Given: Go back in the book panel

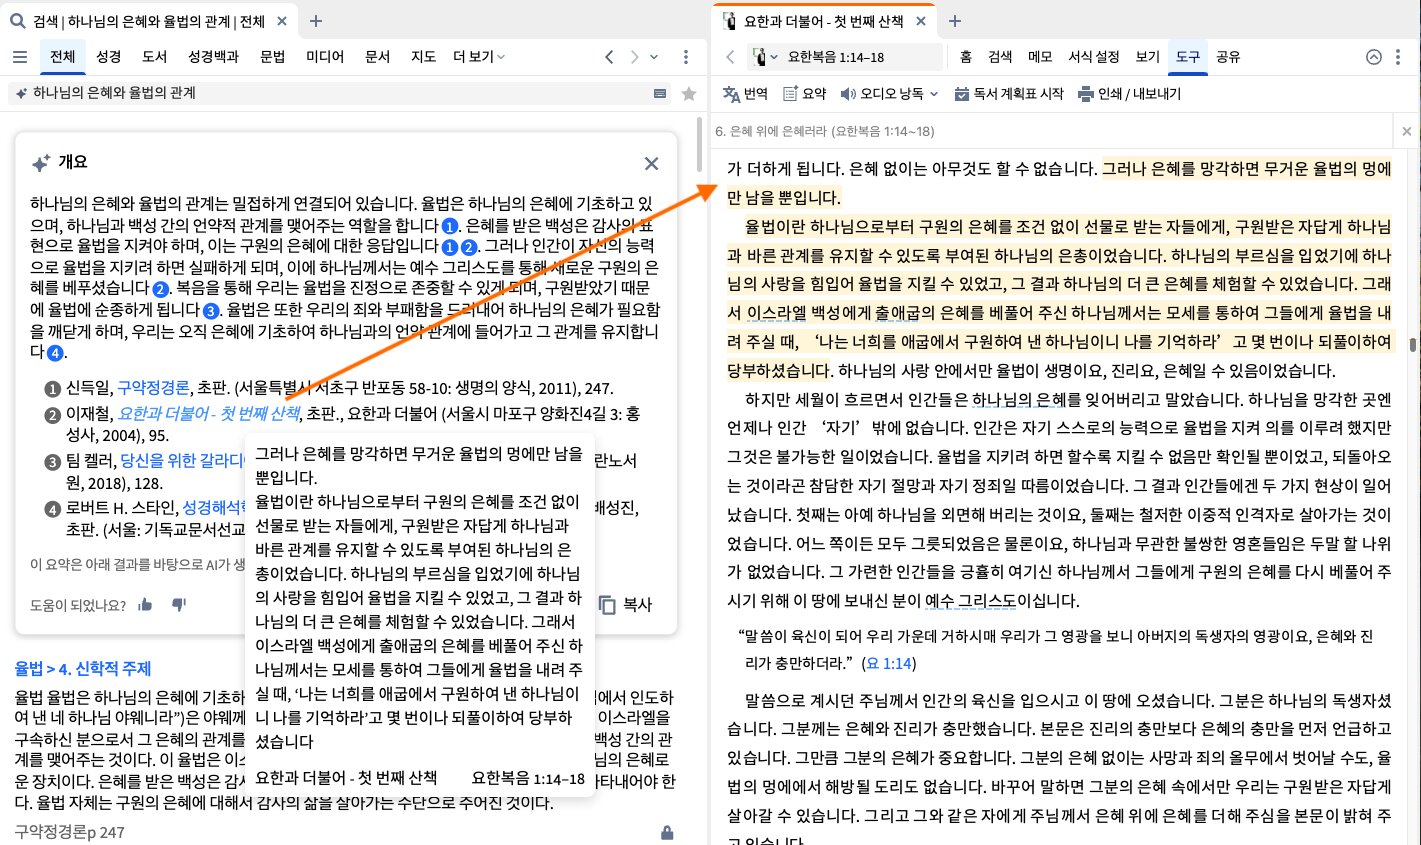Looking at the screenshot, I should click(x=730, y=57).
